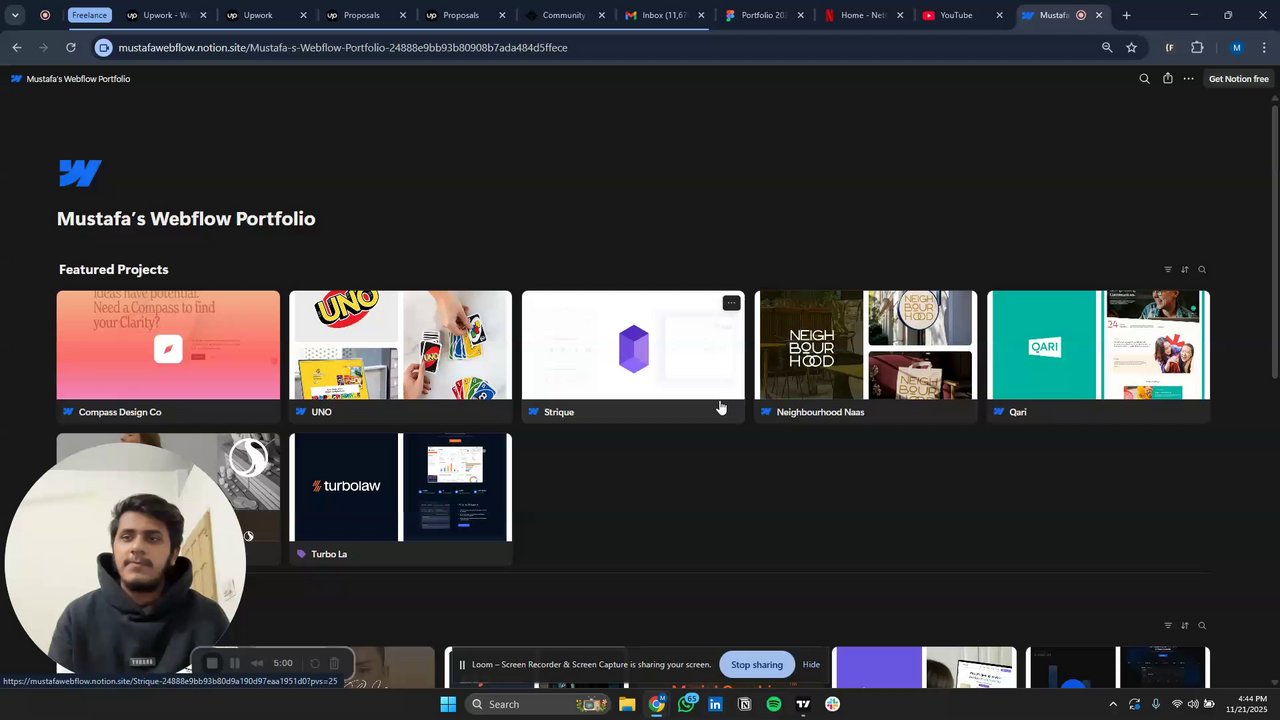Switch to the first Proposals tab

point(362,15)
